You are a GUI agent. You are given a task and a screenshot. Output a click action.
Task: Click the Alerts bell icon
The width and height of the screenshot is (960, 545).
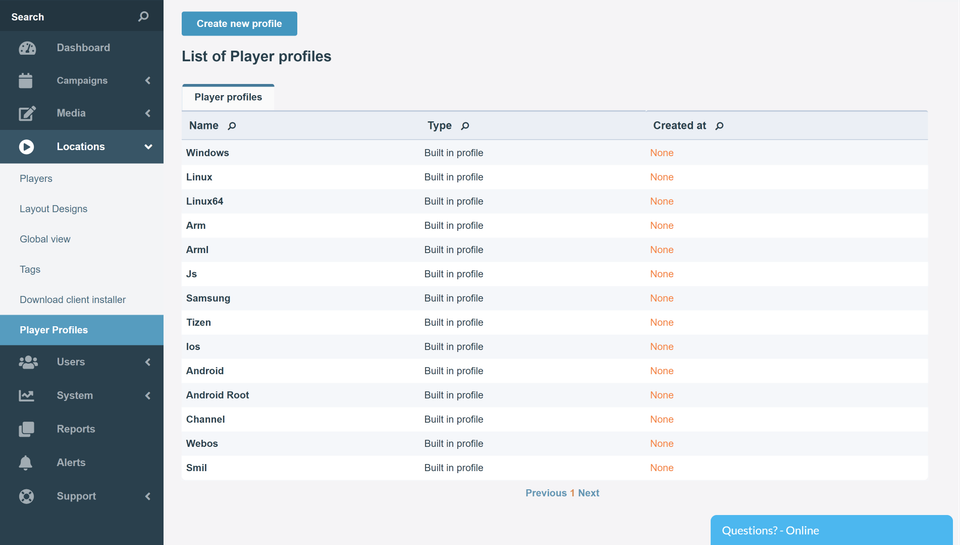26,463
